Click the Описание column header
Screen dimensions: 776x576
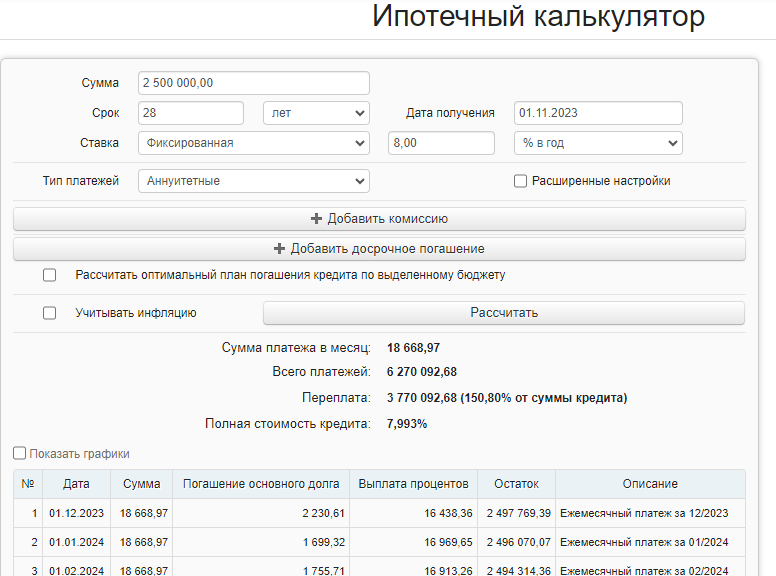(x=650, y=484)
